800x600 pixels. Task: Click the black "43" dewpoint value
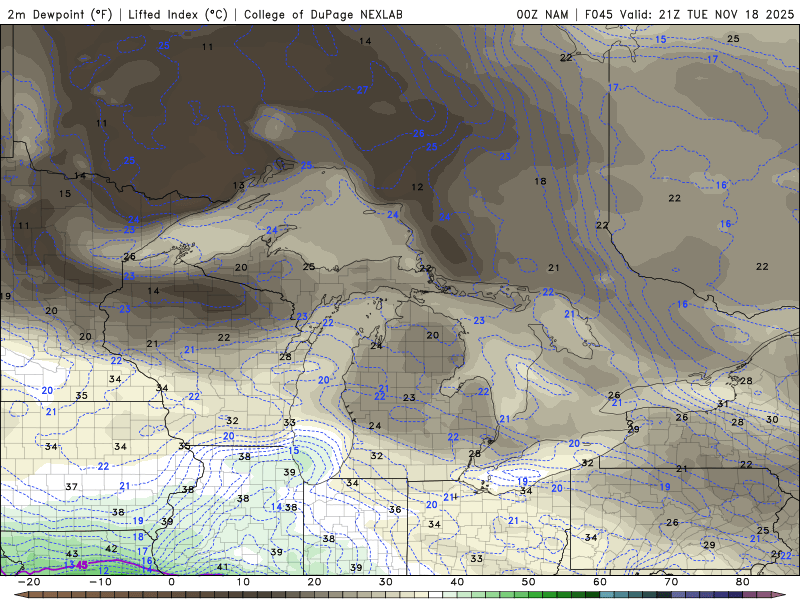click(x=72, y=554)
